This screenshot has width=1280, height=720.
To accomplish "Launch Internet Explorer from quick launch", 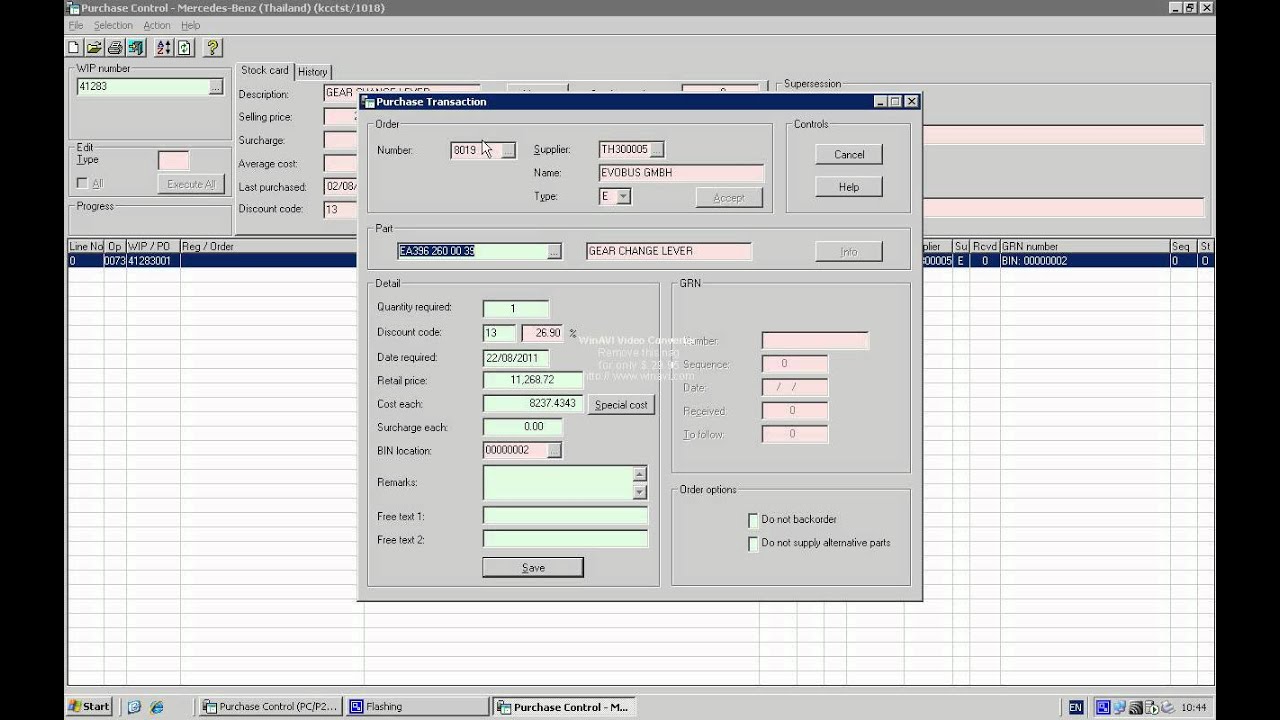I will (157, 707).
